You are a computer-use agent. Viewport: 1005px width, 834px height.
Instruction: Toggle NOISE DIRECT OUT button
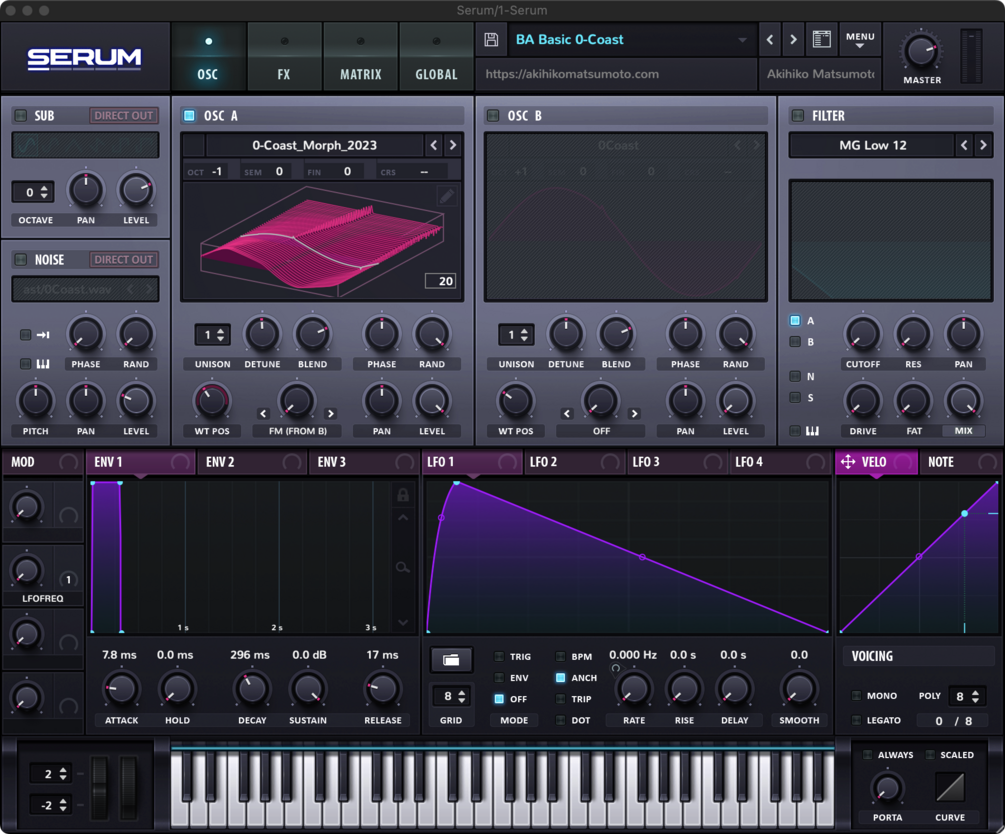[124, 260]
